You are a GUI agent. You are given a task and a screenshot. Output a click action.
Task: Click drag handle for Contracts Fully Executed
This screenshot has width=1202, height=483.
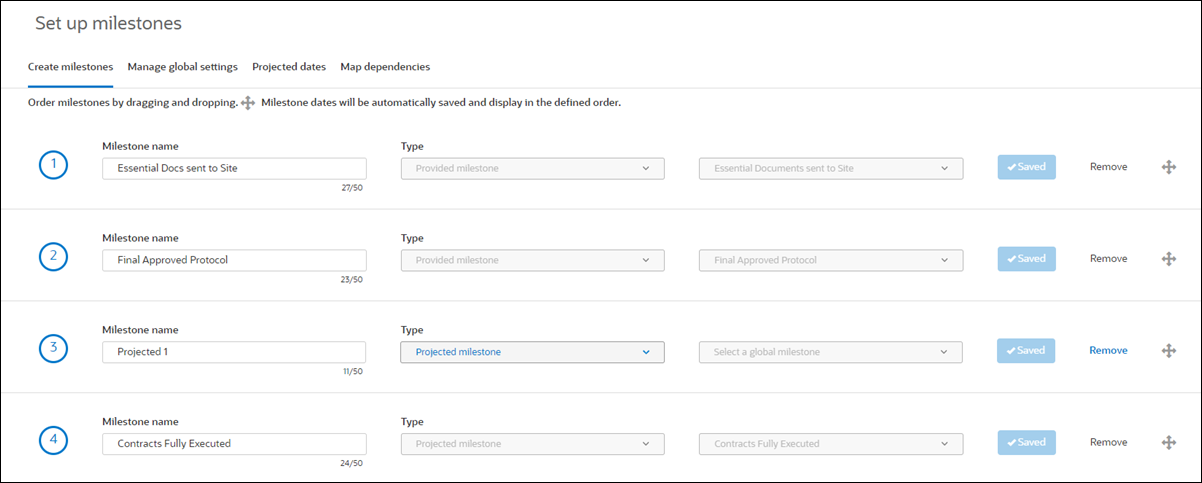click(x=1168, y=443)
